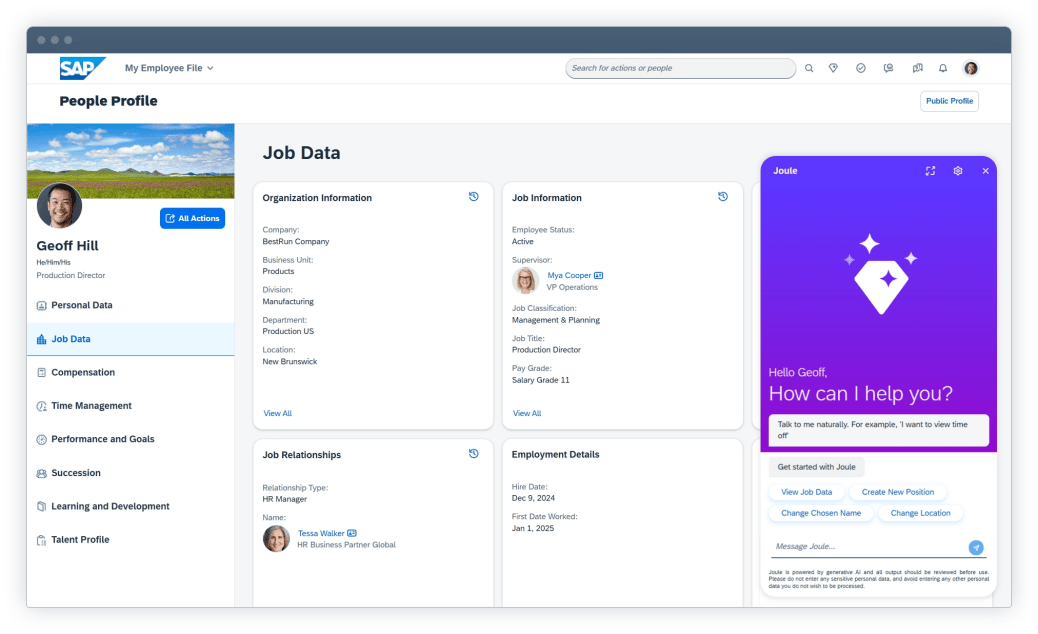
Task: Open the org chart icon in the top bar
Action: pos(917,68)
